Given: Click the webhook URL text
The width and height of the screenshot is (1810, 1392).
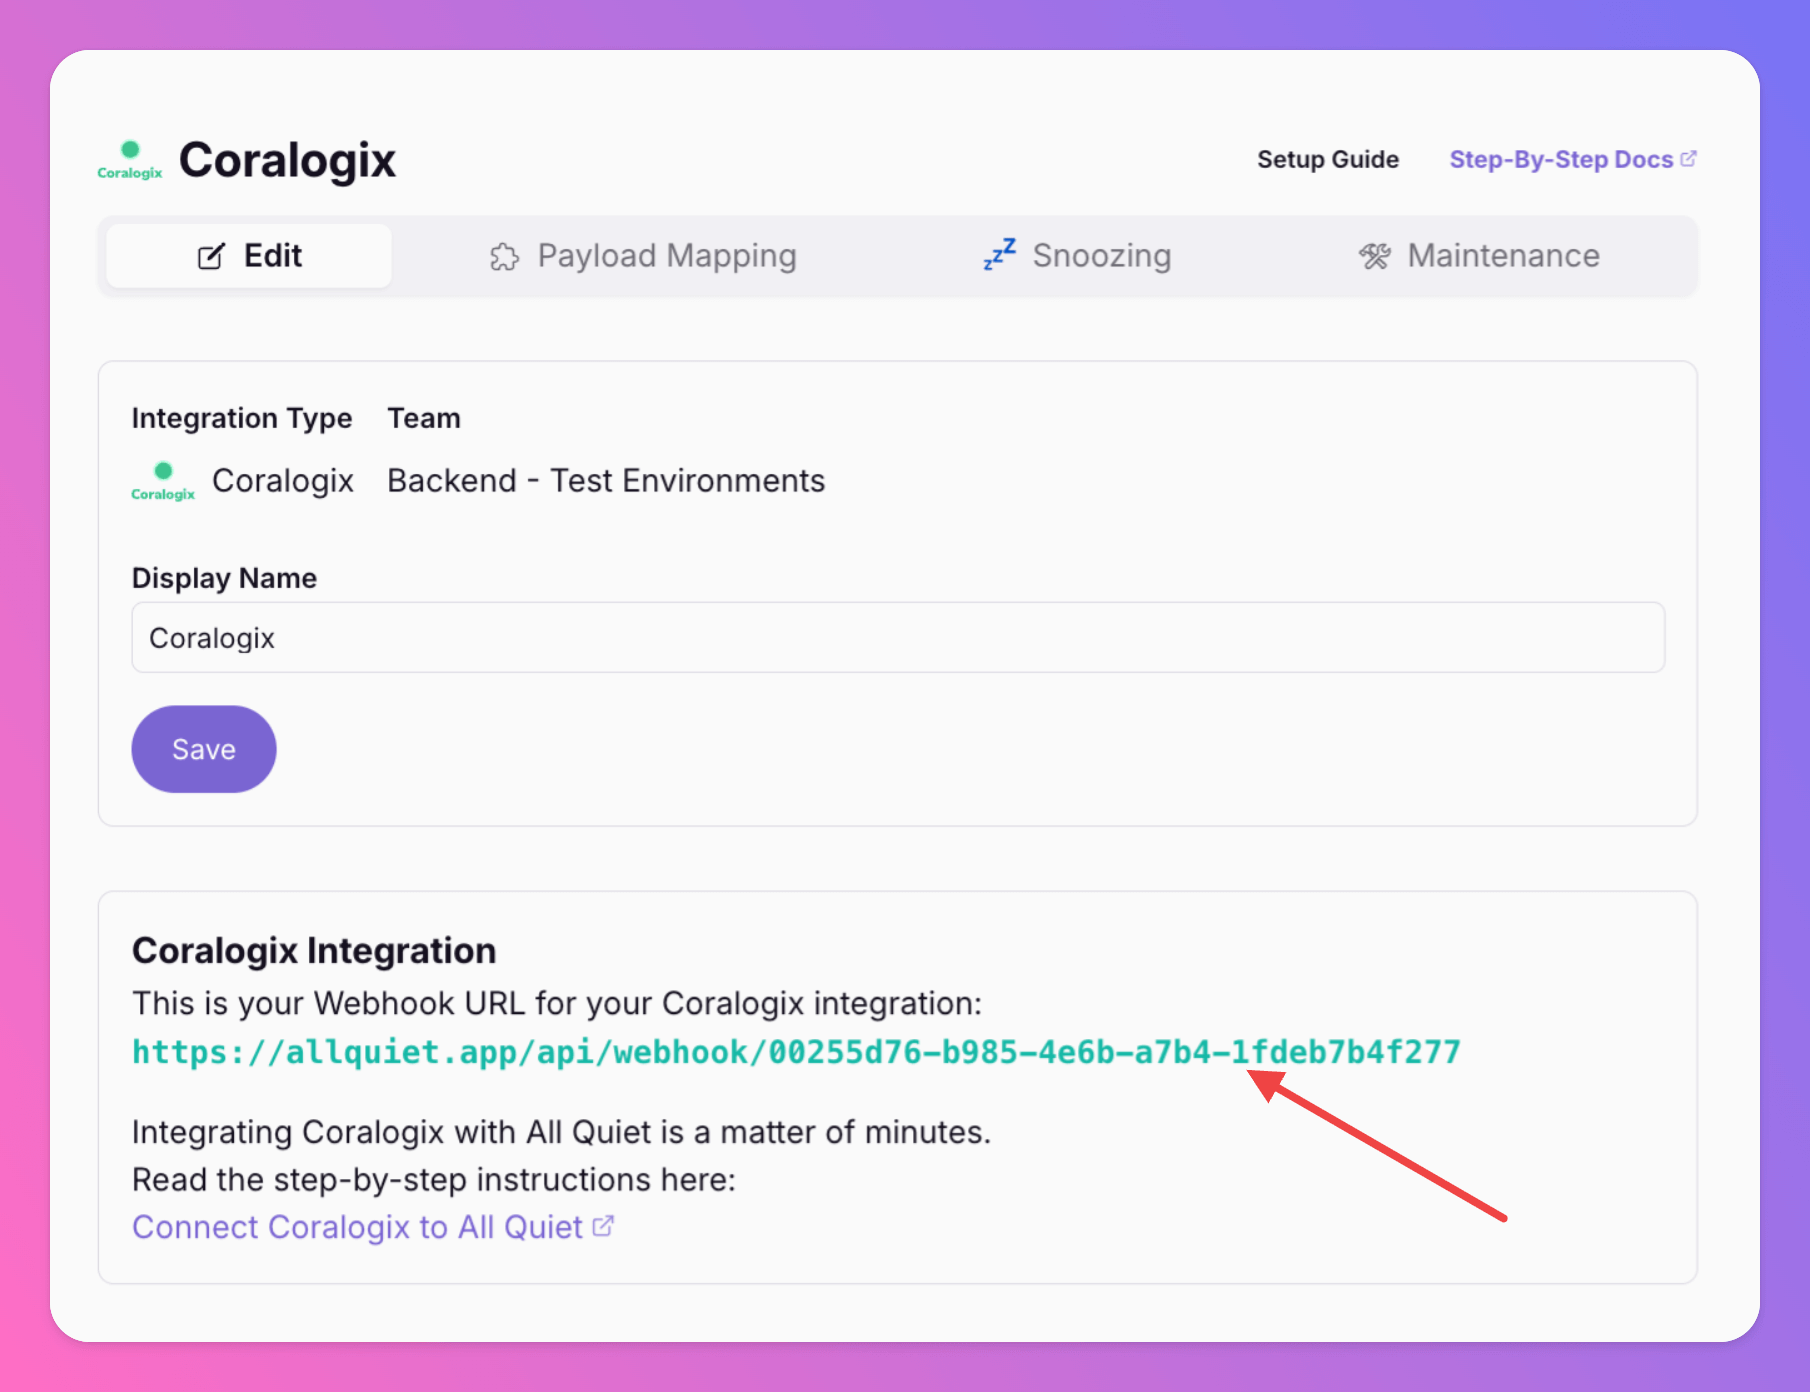Looking at the screenshot, I should 796,1052.
